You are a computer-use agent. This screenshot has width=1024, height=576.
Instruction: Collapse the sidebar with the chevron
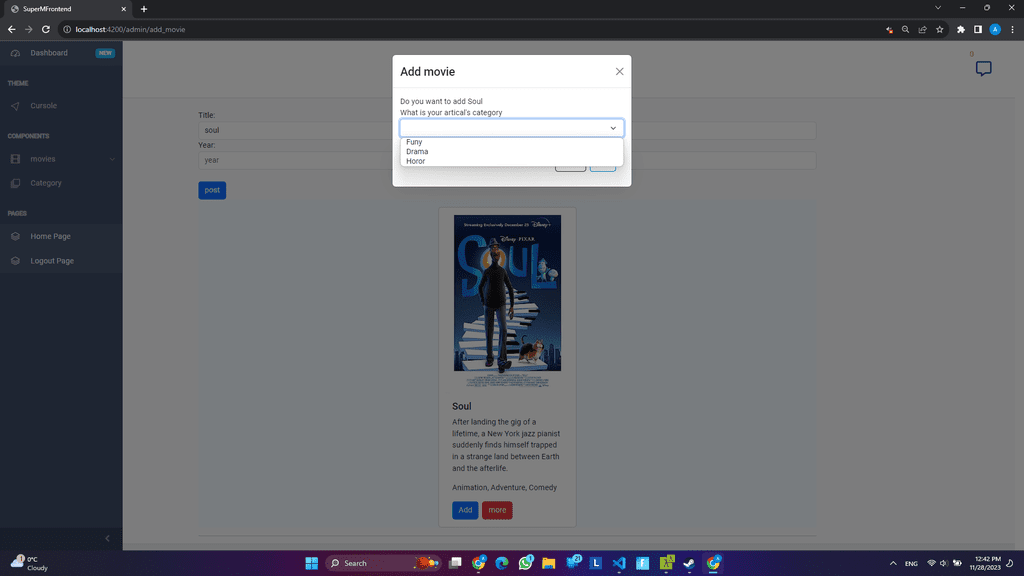click(107, 538)
